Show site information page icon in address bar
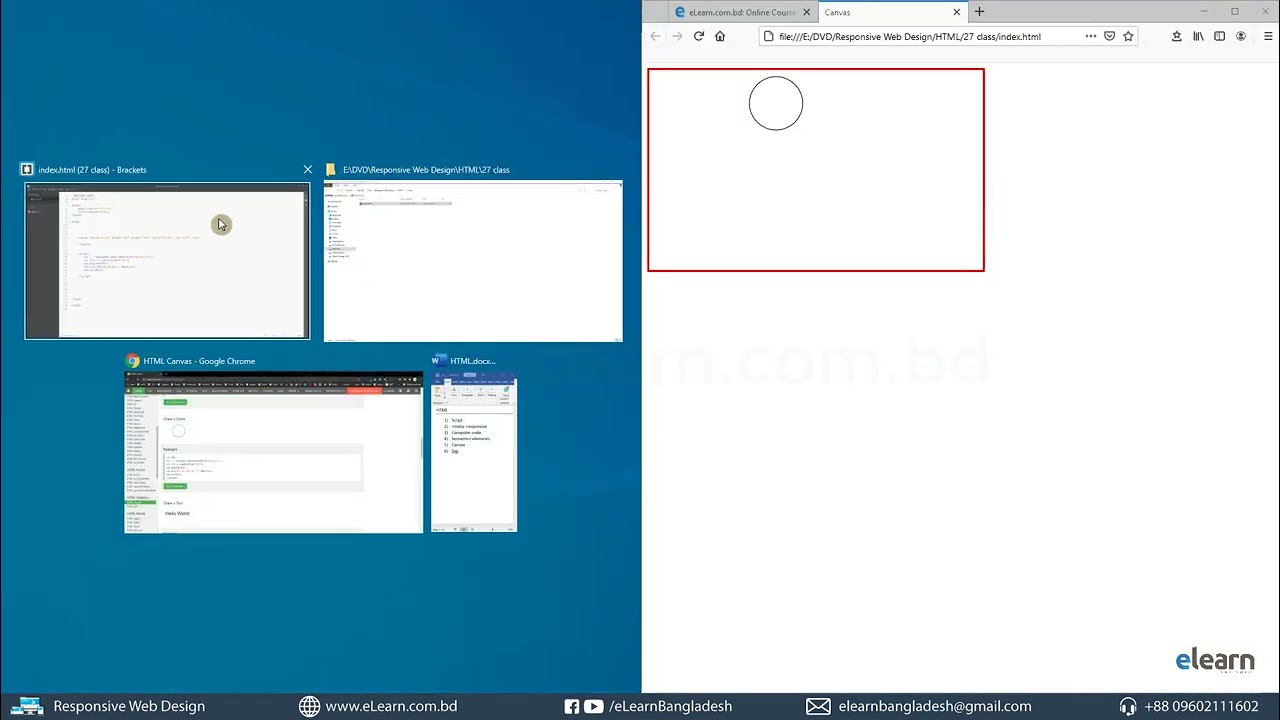The width and height of the screenshot is (1280, 720). [x=768, y=36]
